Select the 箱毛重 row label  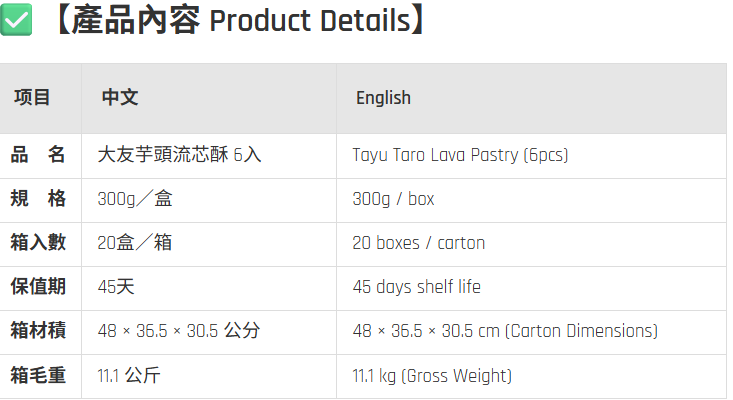38,375
